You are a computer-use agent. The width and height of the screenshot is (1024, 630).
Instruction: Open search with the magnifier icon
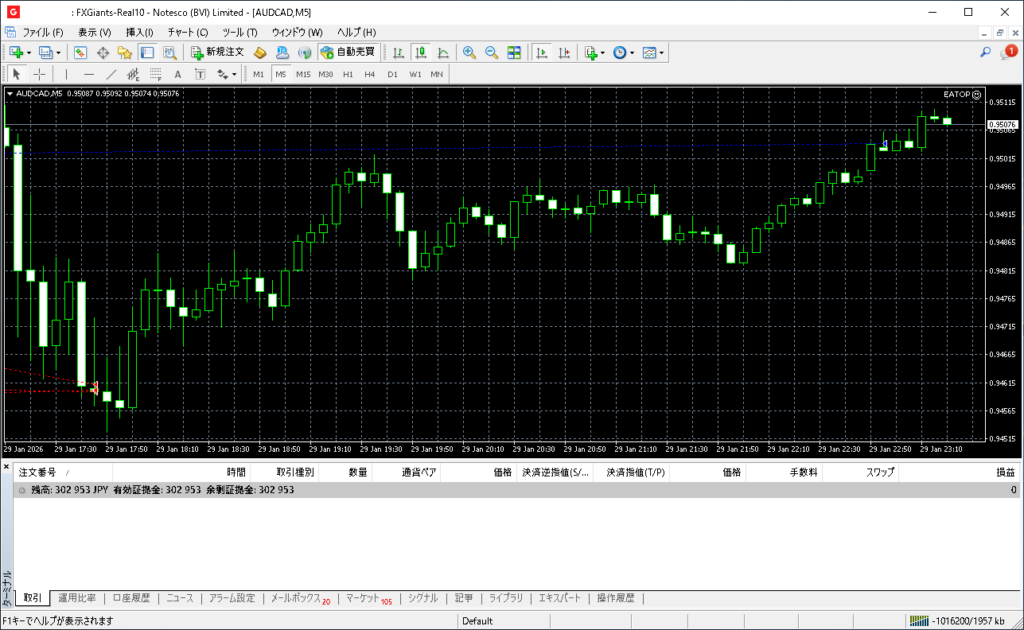(985, 52)
